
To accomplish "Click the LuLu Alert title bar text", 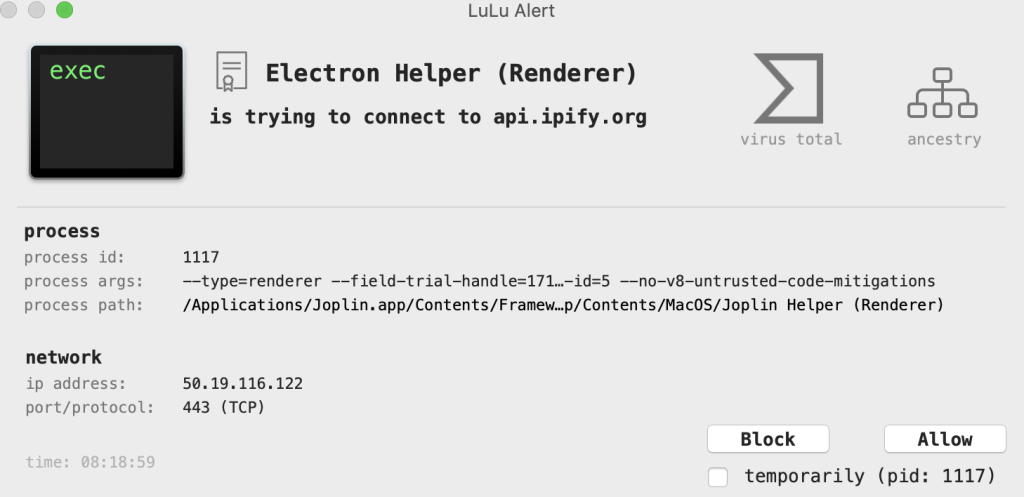I will tap(511, 12).
